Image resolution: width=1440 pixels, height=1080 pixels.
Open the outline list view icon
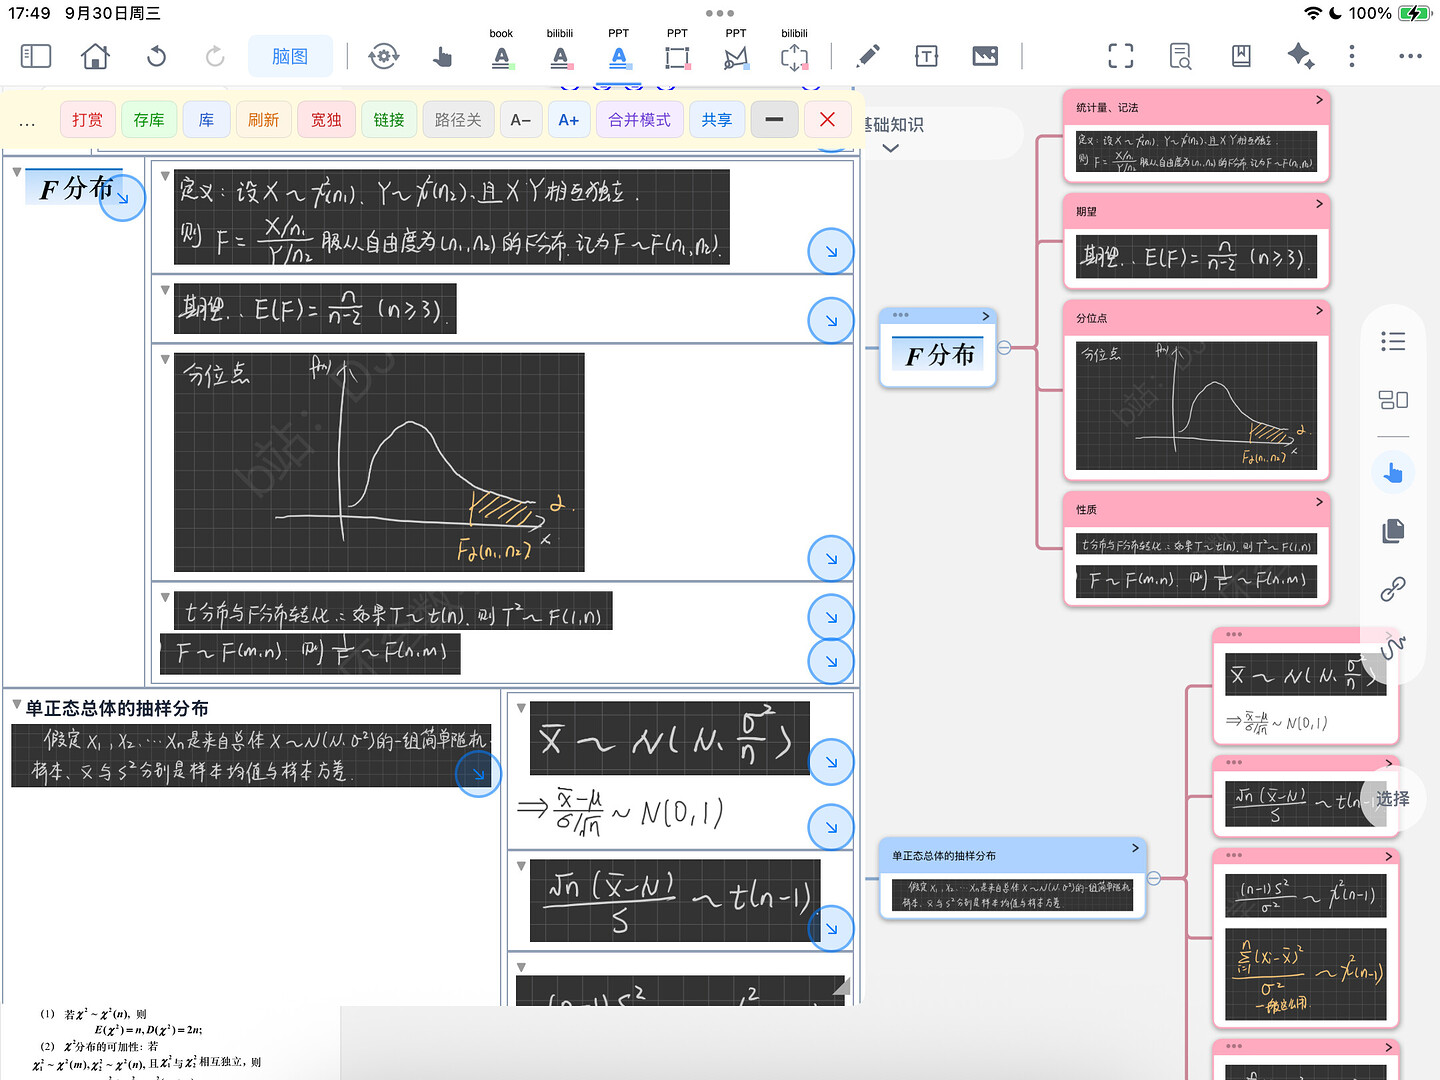coord(1393,342)
